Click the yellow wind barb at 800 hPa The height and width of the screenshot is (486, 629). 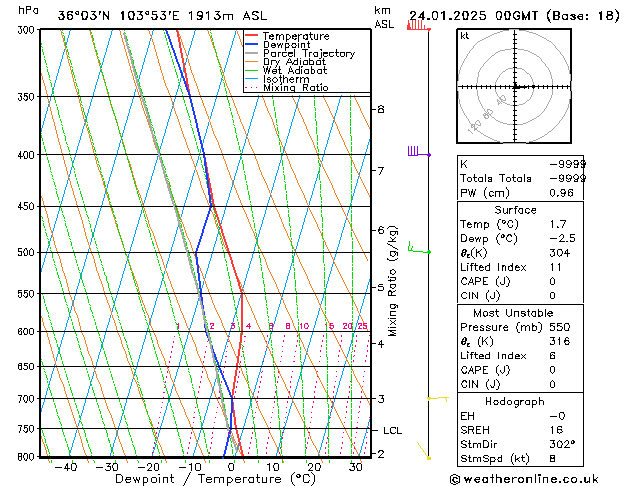tap(424, 451)
